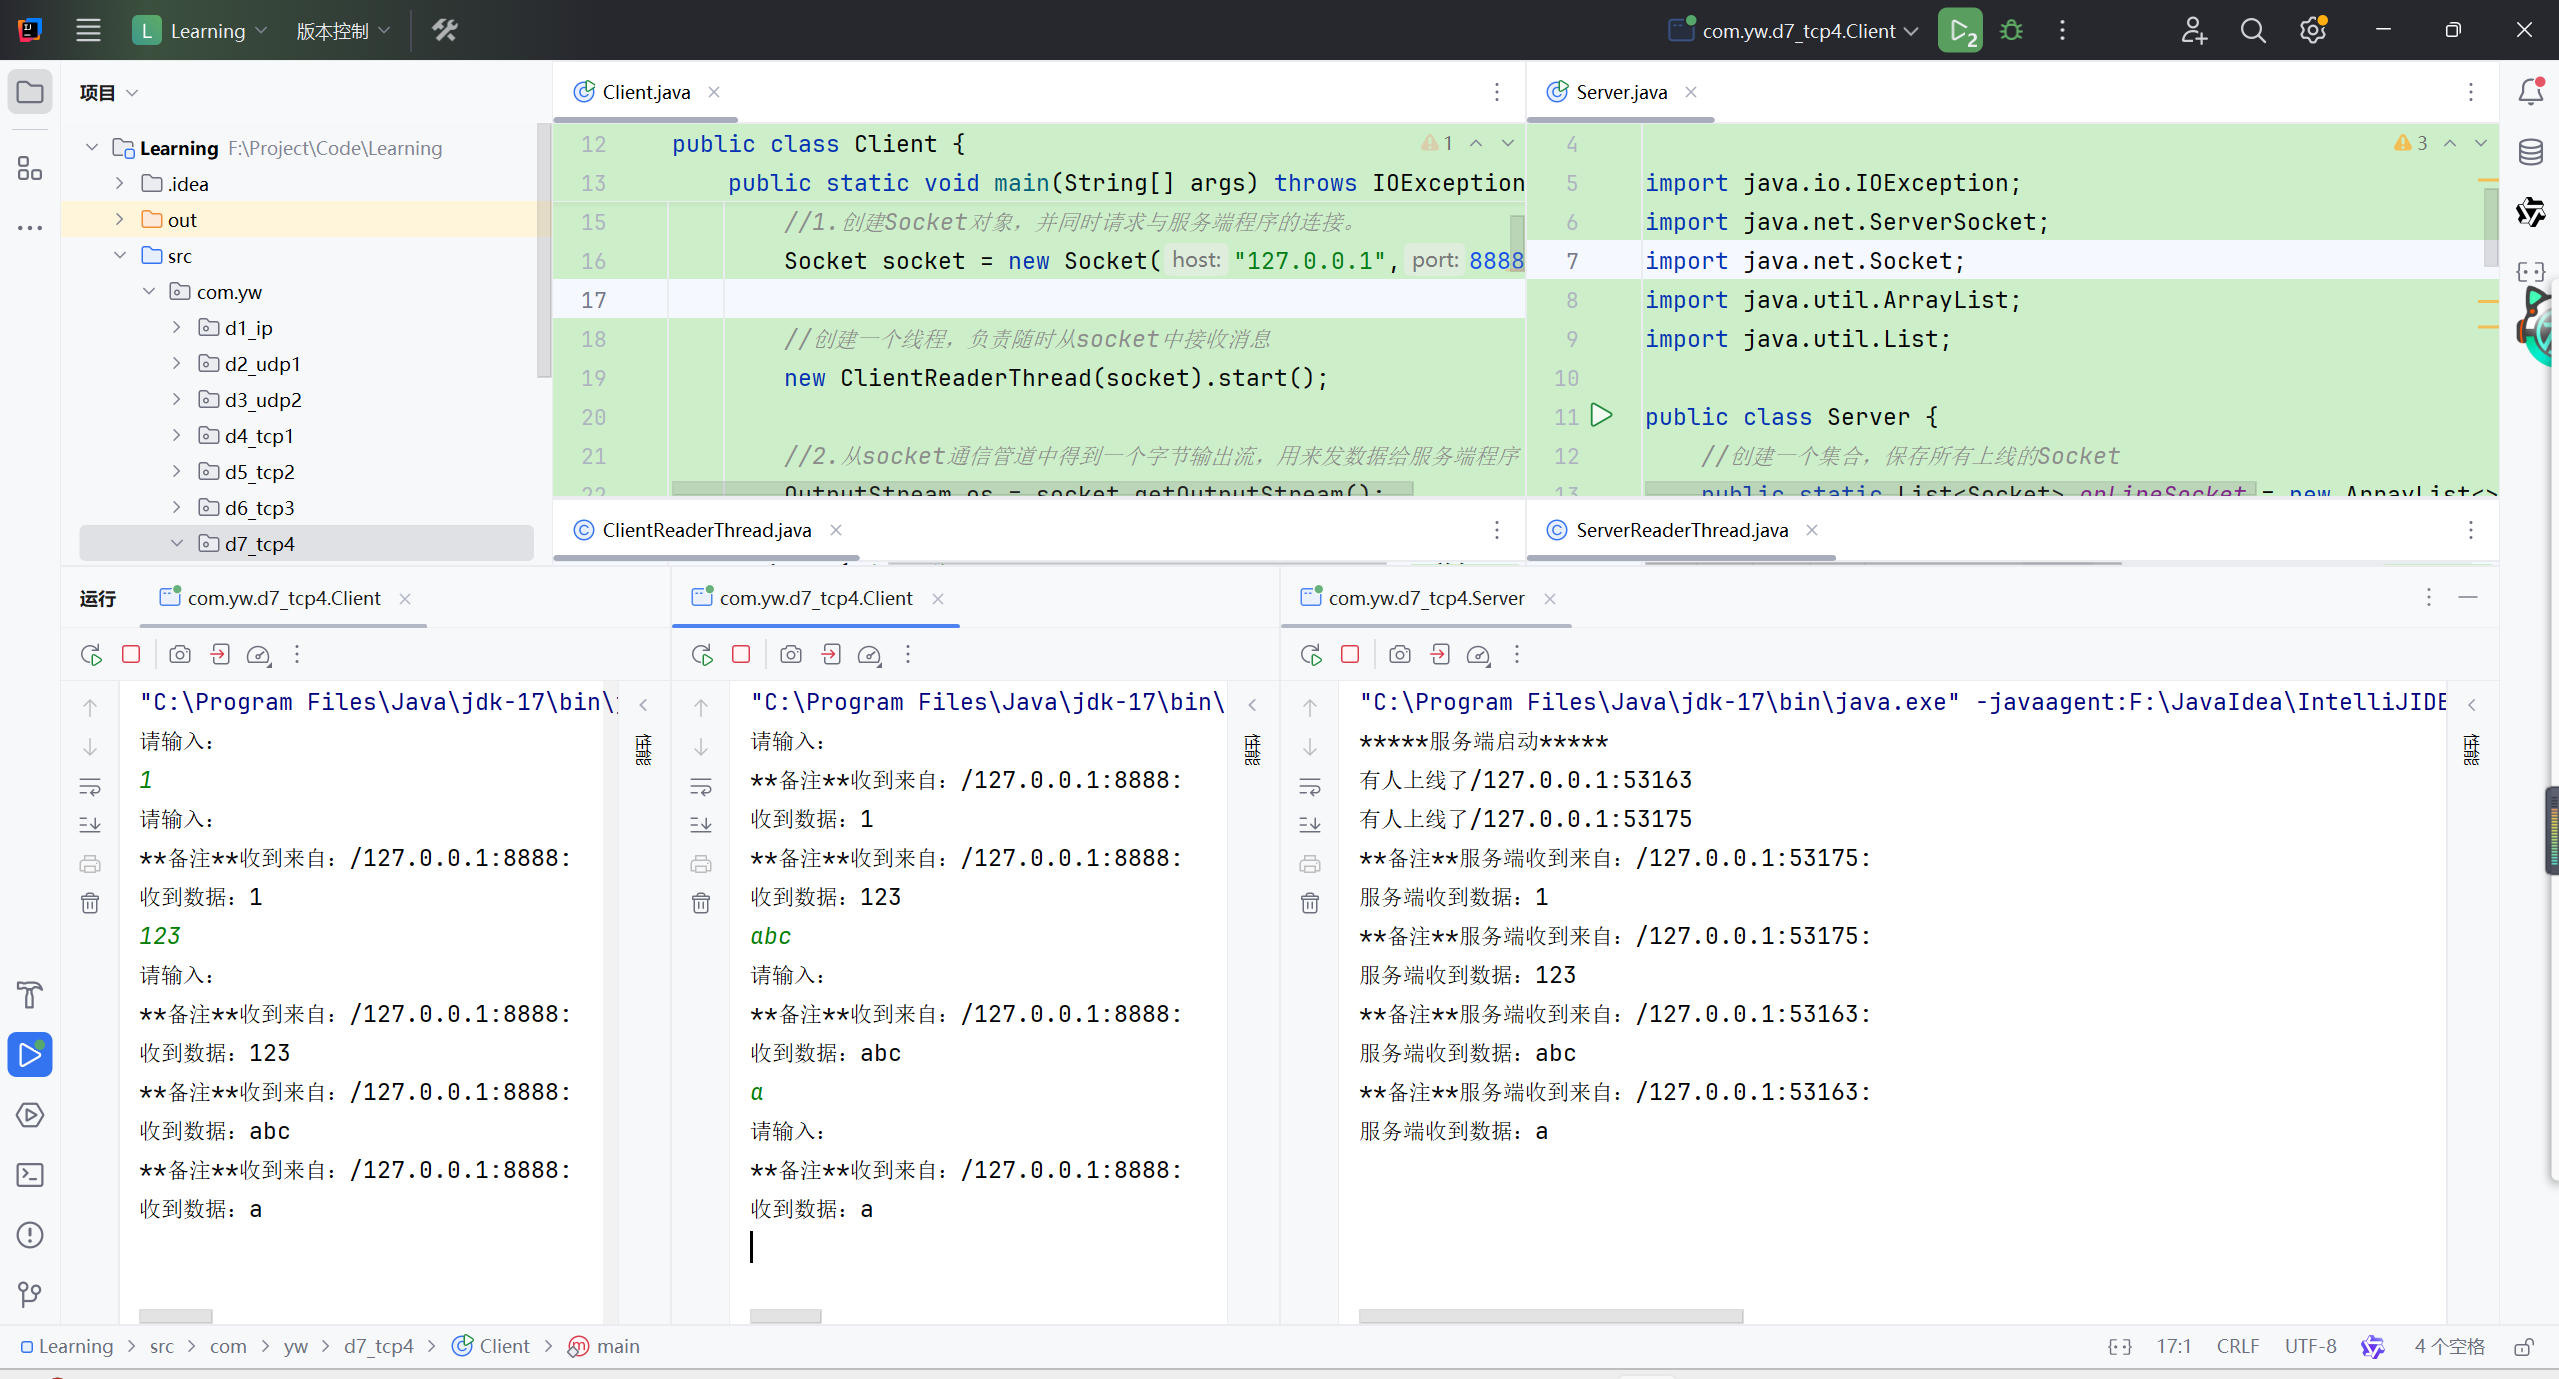Switch to the ServerReaderThread.java tab
The height and width of the screenshot is (1379, 2559).
click(1681, 530)
